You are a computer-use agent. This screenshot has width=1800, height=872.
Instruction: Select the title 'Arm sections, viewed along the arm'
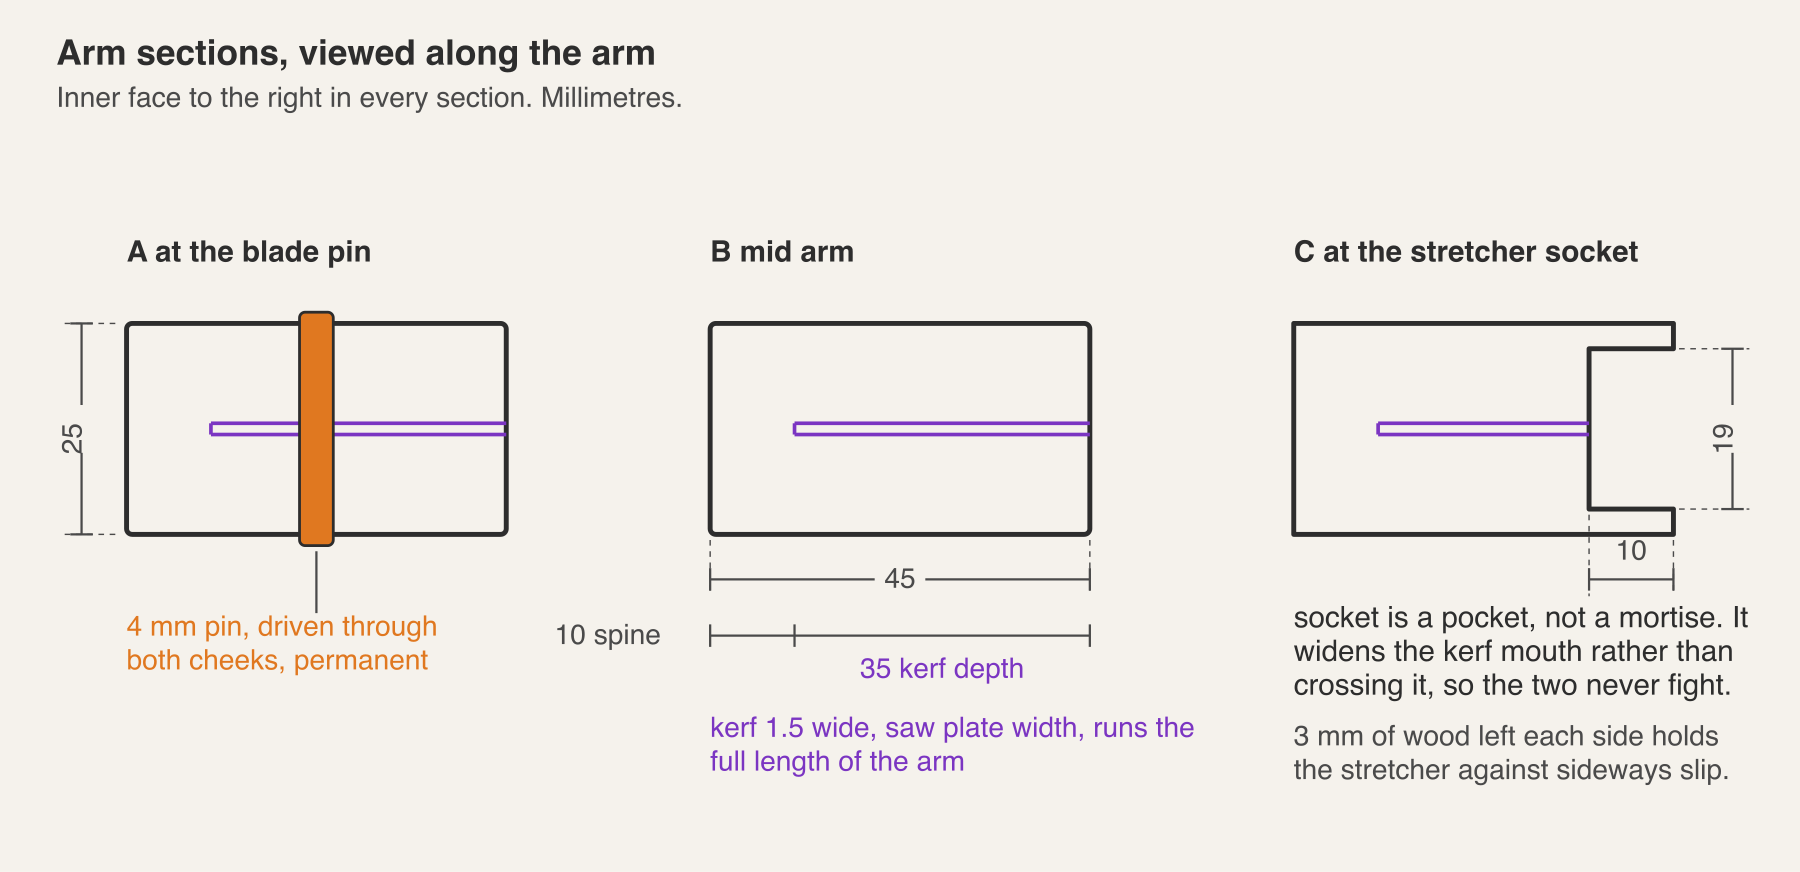(356, 53)
